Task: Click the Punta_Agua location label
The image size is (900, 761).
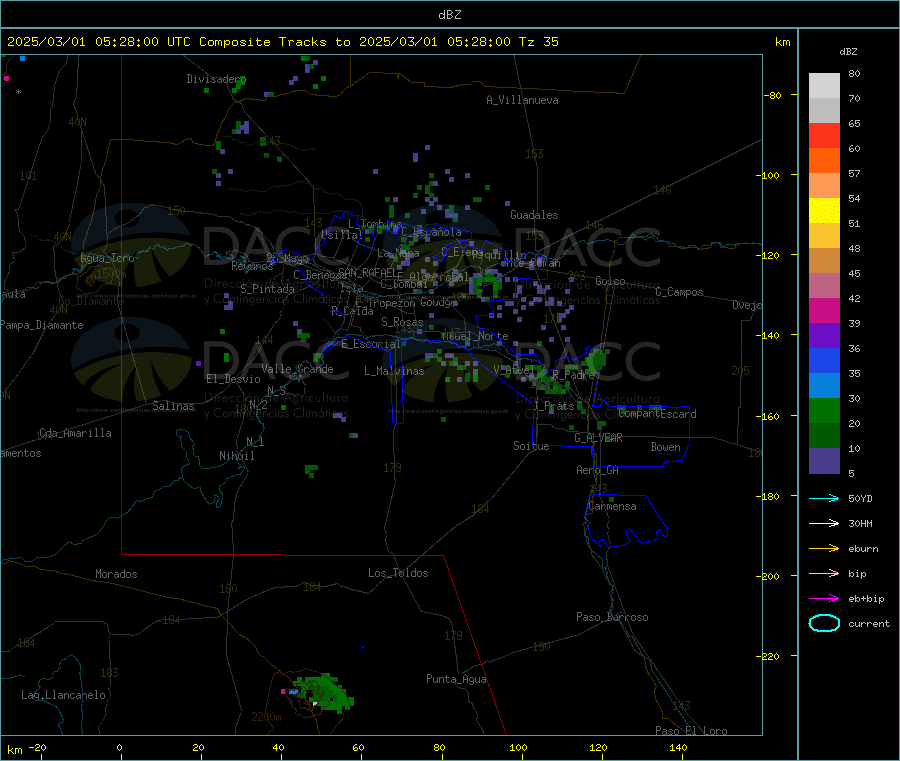Action: [456, 679]
